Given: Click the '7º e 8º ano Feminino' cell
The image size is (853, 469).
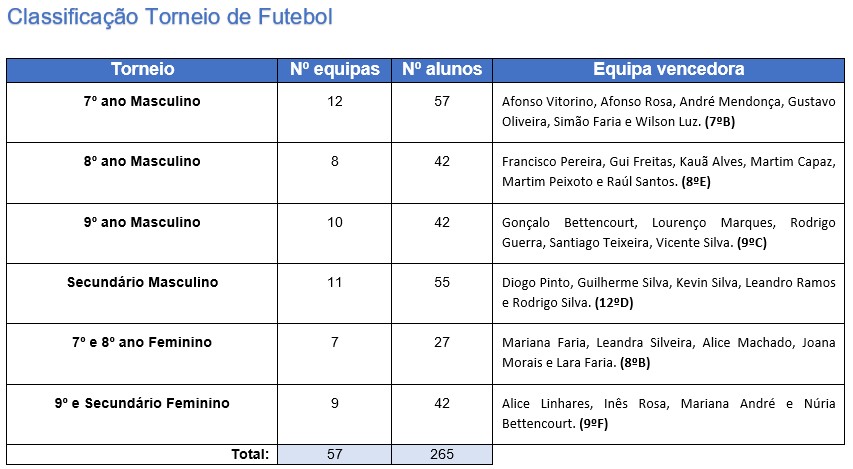Looking at the screenshot, I should click(142, 342).
